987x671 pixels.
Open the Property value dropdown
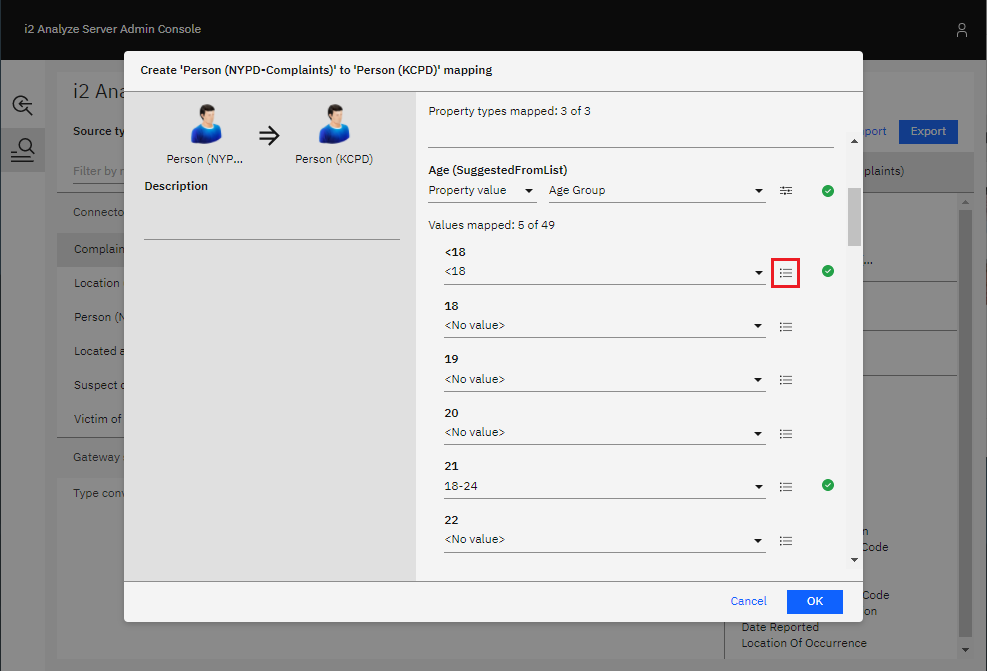click(481, 191)
